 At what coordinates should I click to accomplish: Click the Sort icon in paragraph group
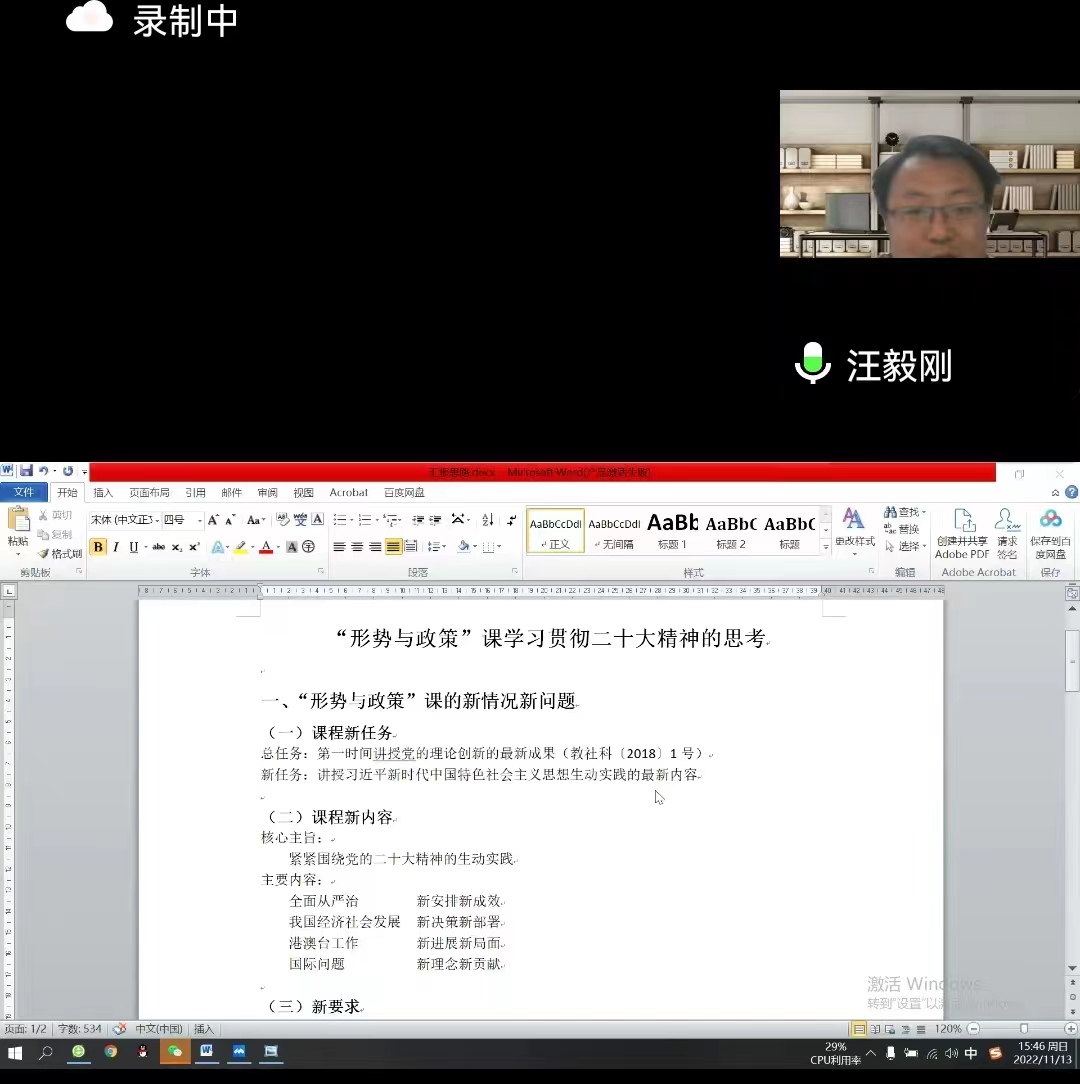click(487, 520)
